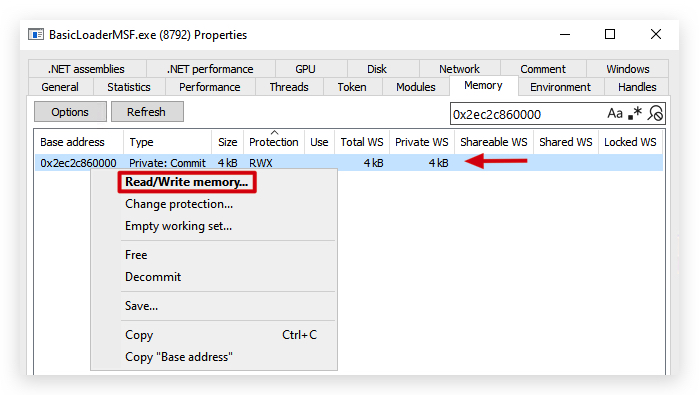Open the Comment tab
Image resolution: width=699 pixels, height=395 pixels.
click(x=543, y=69)
